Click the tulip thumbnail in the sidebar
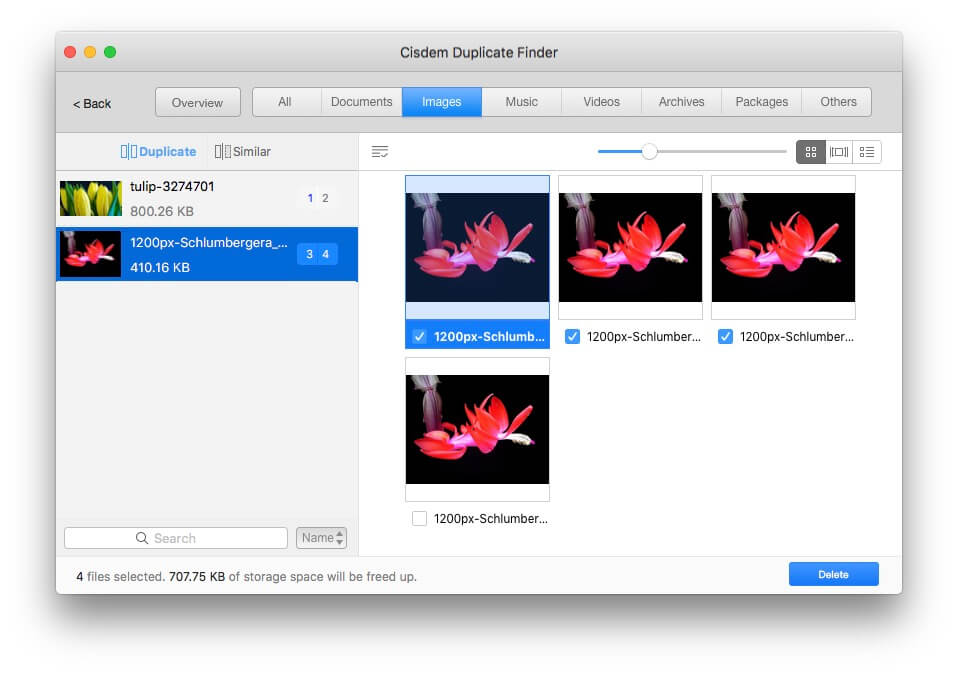This screenshot has width=958, height=674. [x=90, y=199]
